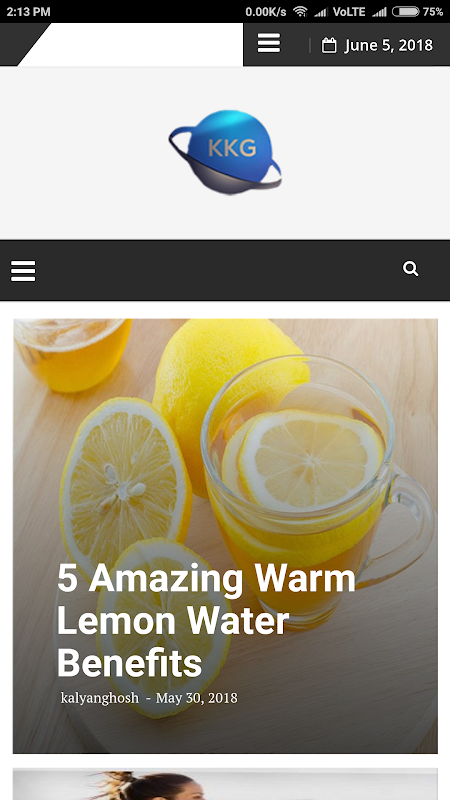Screen dimensions: 450x800
Task: Open the top bar hamburger menu
Action: 268,43
